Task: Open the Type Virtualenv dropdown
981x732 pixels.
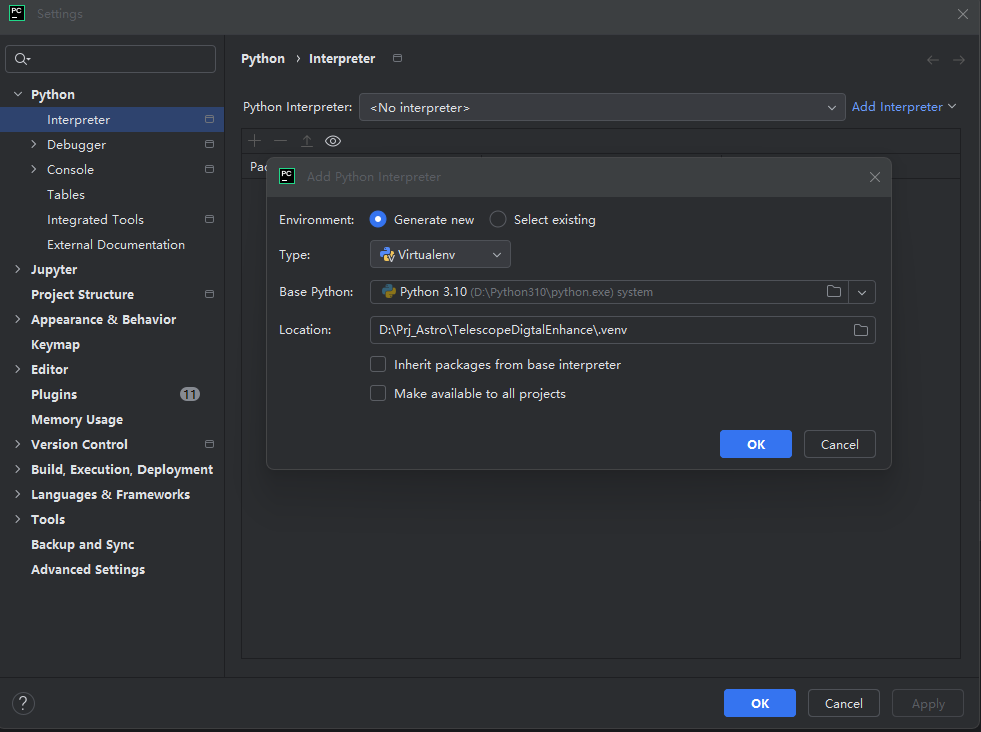Action: (440, 255)
